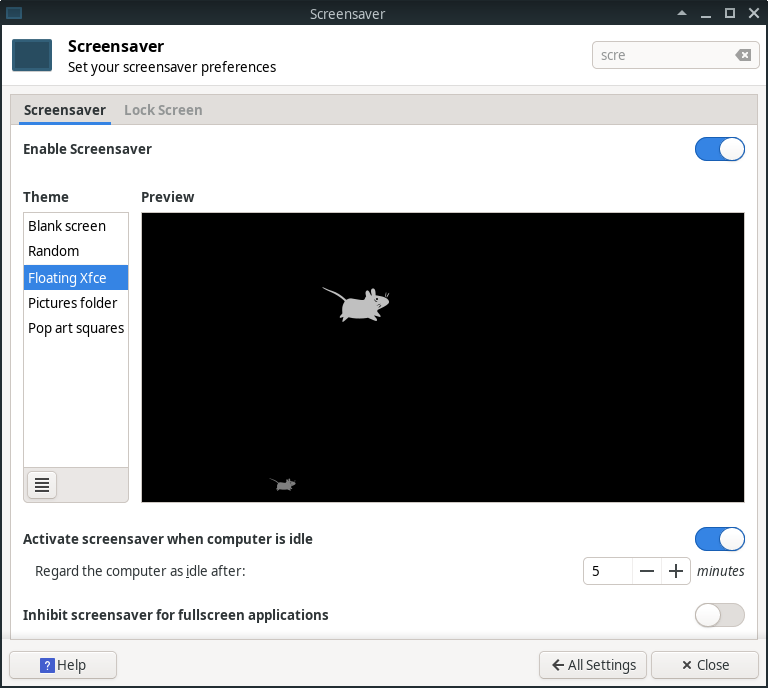The image size is (768, 688).
Task: Click the Floating Xfce preview area
Action: tap(443, 357)
